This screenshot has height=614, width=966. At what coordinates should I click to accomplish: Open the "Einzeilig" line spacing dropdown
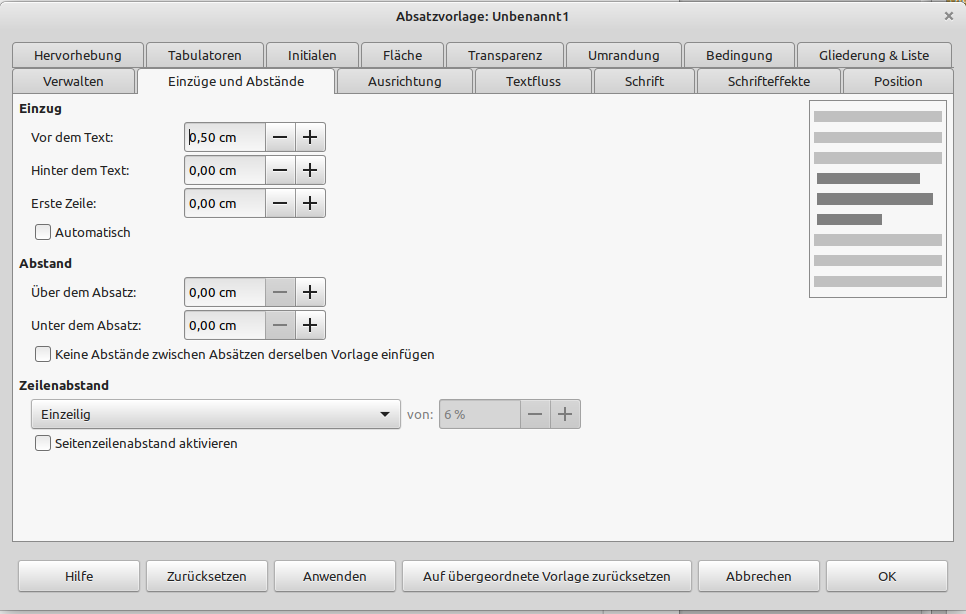click(215, 413)
